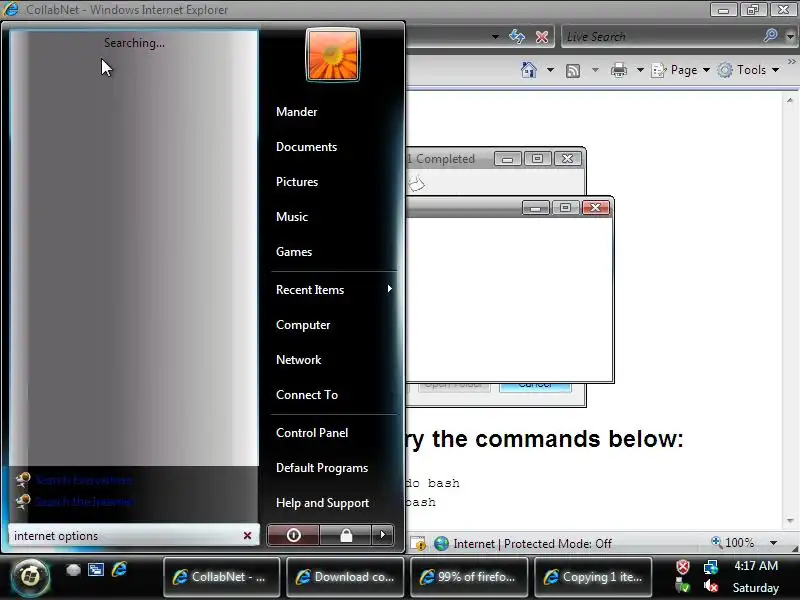Open Music from Start menu
This screenshot has height=600, width=800.
[x=292, y=217]
